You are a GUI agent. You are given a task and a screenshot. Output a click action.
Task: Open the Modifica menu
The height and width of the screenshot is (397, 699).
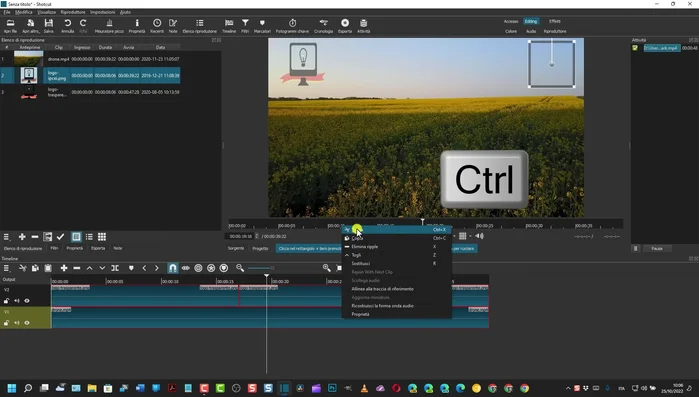pos(24,12)
